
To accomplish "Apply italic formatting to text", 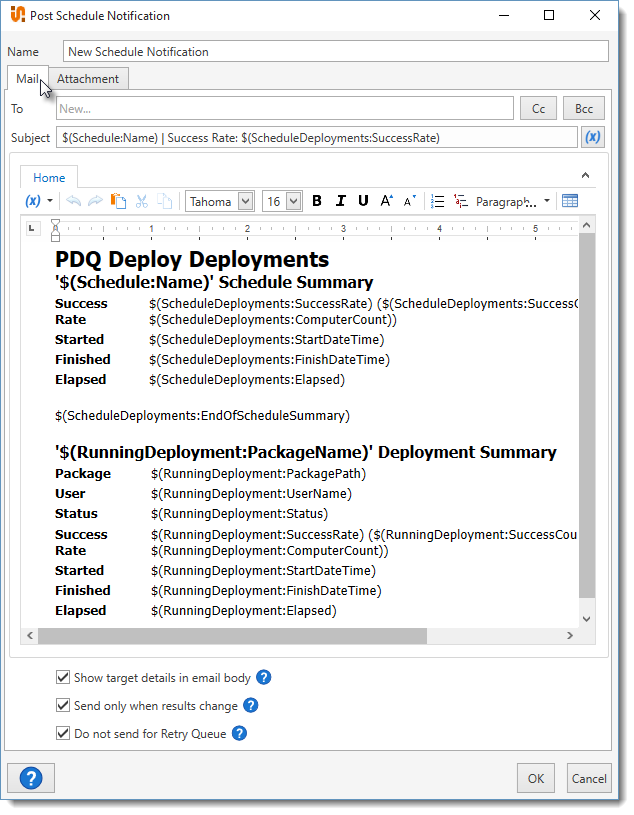I will (x=340, y=201).
